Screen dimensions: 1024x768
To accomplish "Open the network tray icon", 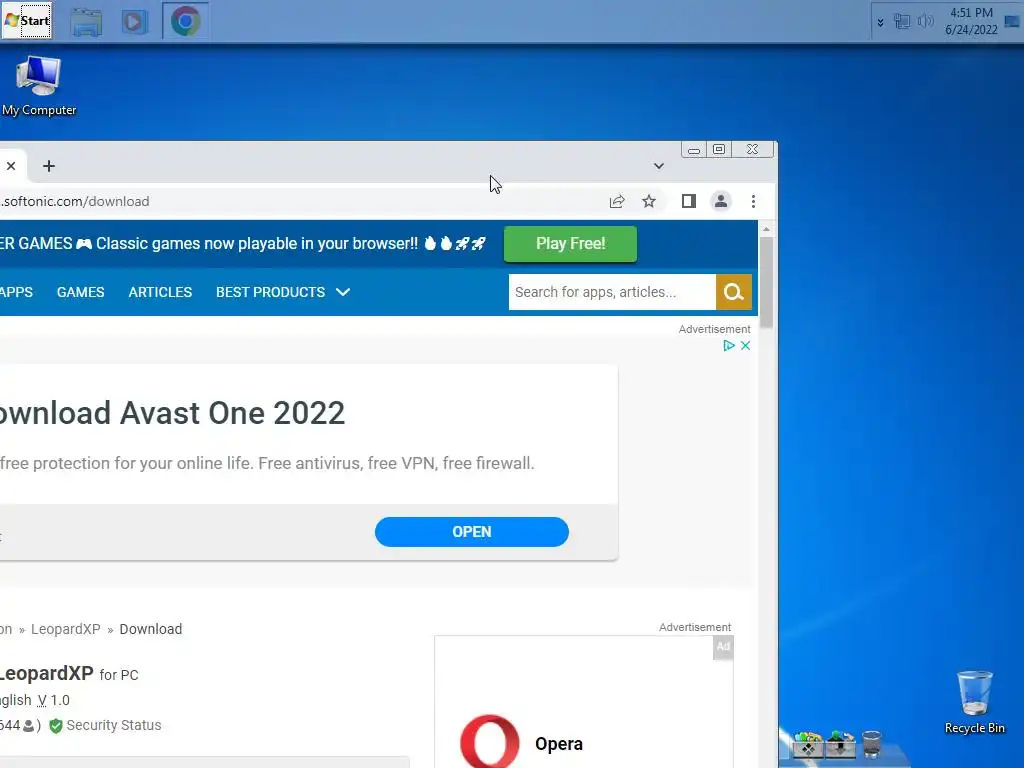I will [x=902, y=22].
